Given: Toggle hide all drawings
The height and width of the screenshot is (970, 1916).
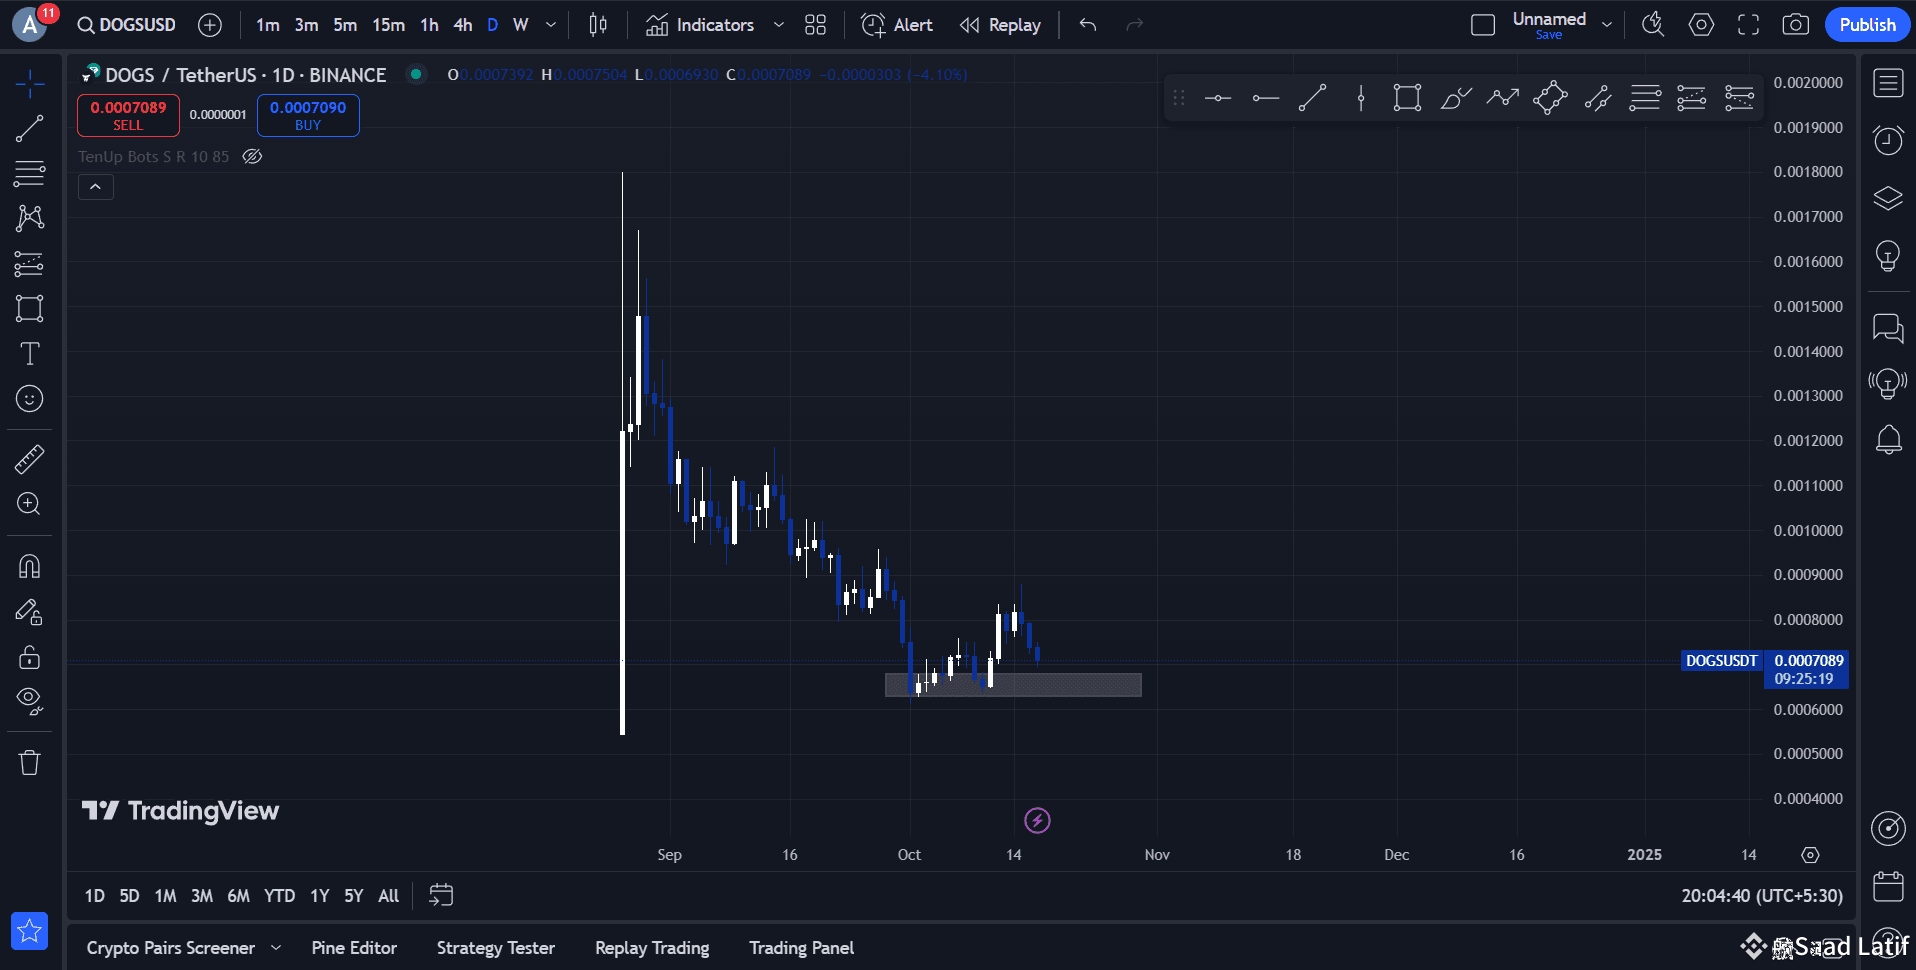Looking at the screenshot, I should coord(30,701).
